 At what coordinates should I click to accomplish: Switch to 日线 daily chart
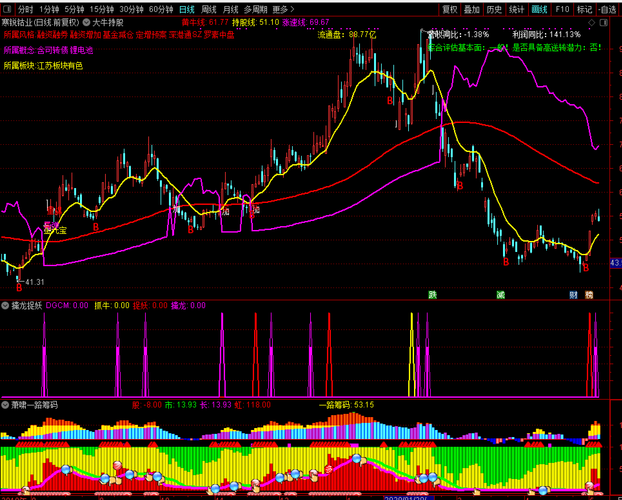tap(187, 9)
